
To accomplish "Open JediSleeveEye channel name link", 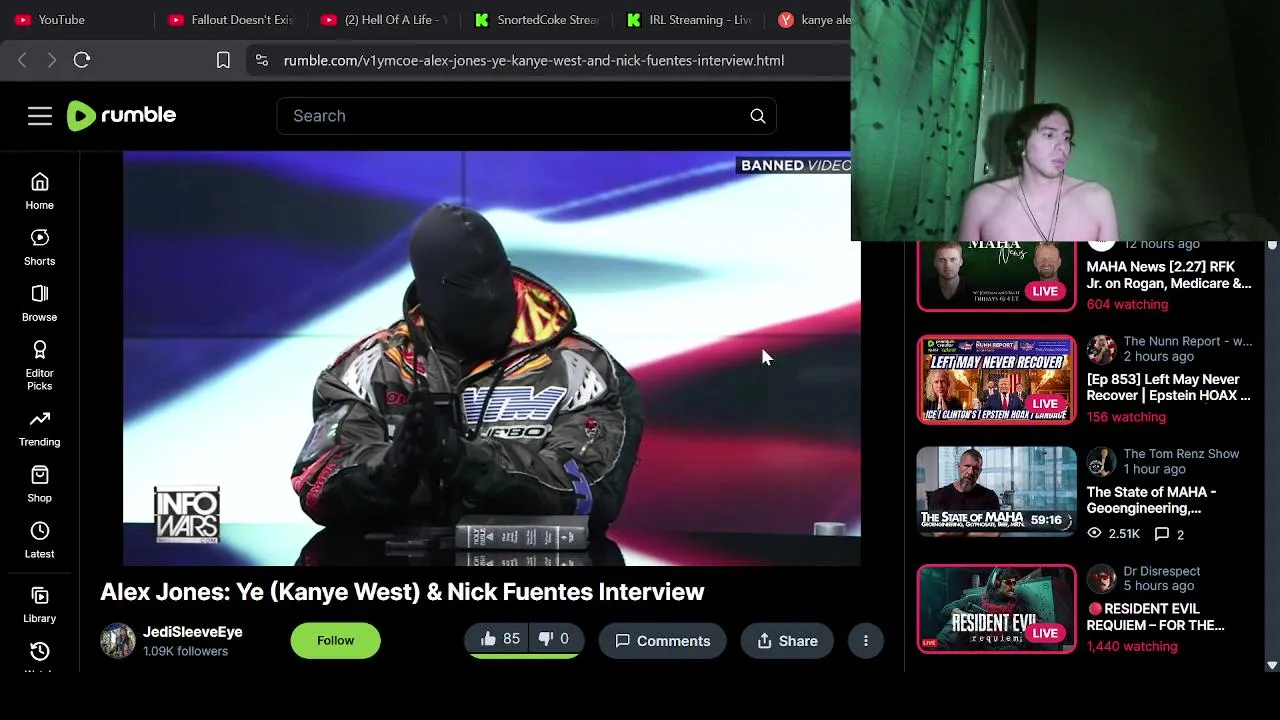I will 193,632.
